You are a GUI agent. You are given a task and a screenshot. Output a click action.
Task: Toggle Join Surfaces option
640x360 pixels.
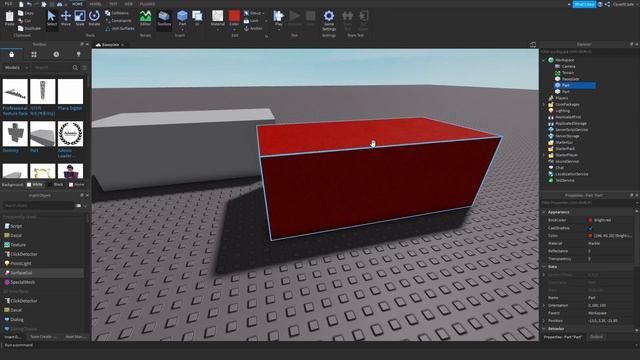click(x=120, y=29)
